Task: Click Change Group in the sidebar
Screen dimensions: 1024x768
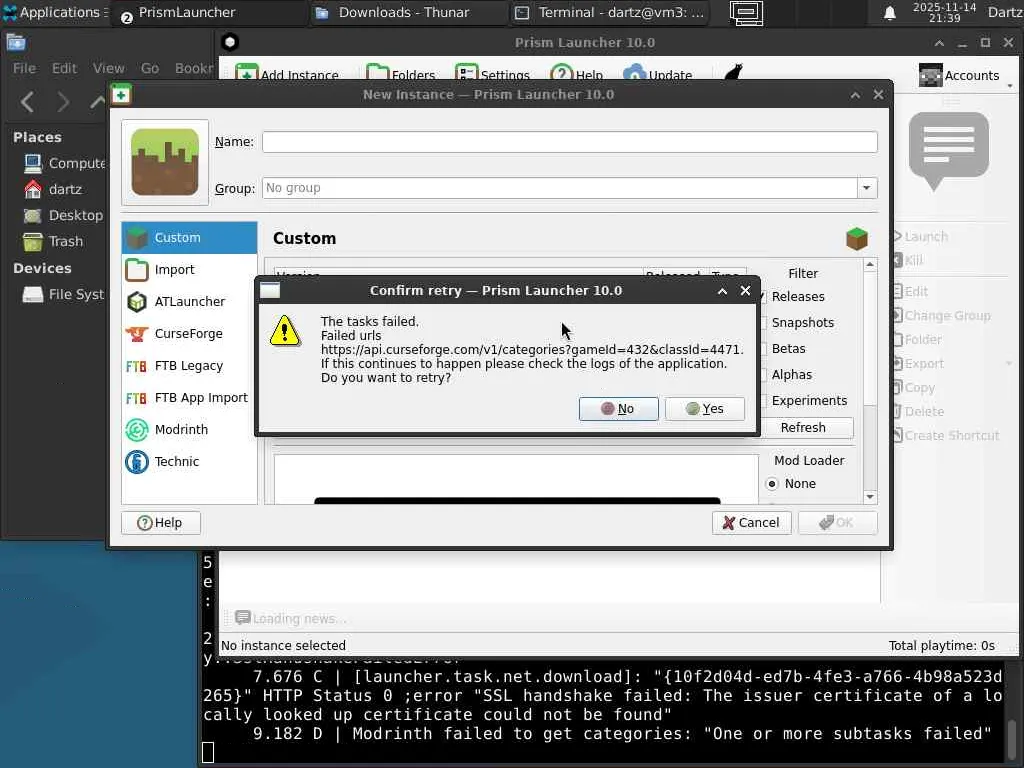Action: tap(941, 315)
